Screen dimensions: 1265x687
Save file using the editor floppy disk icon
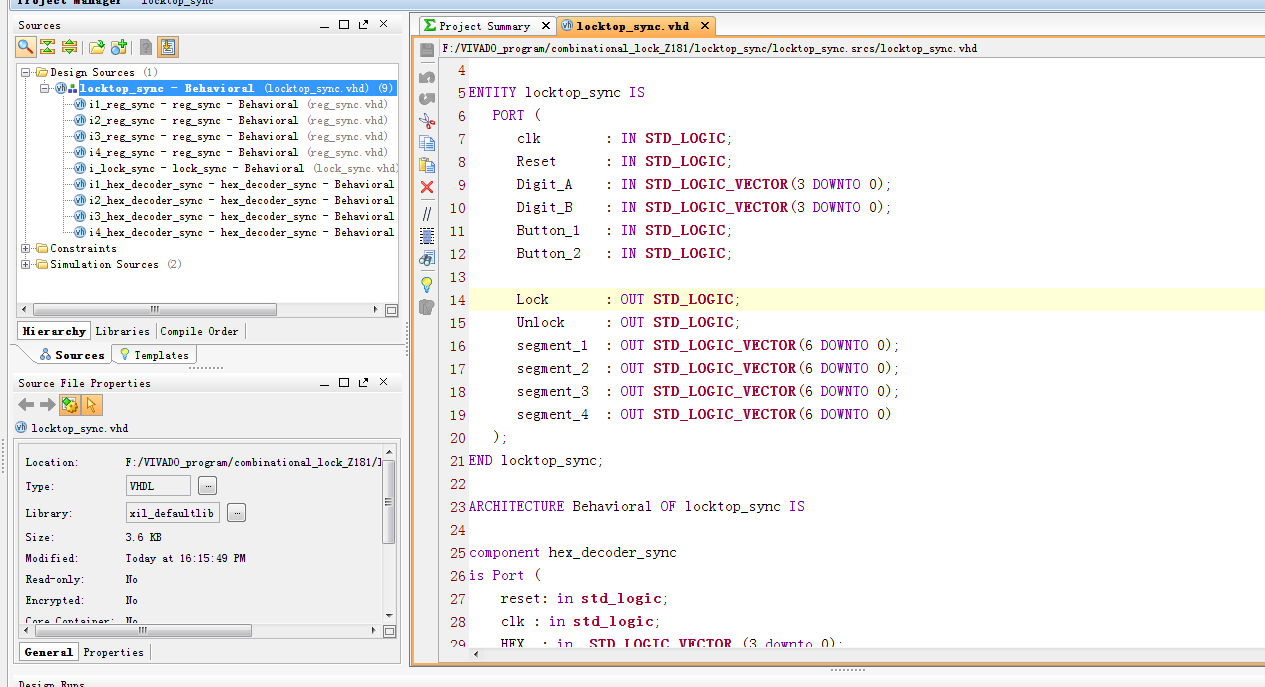(427, 50)
